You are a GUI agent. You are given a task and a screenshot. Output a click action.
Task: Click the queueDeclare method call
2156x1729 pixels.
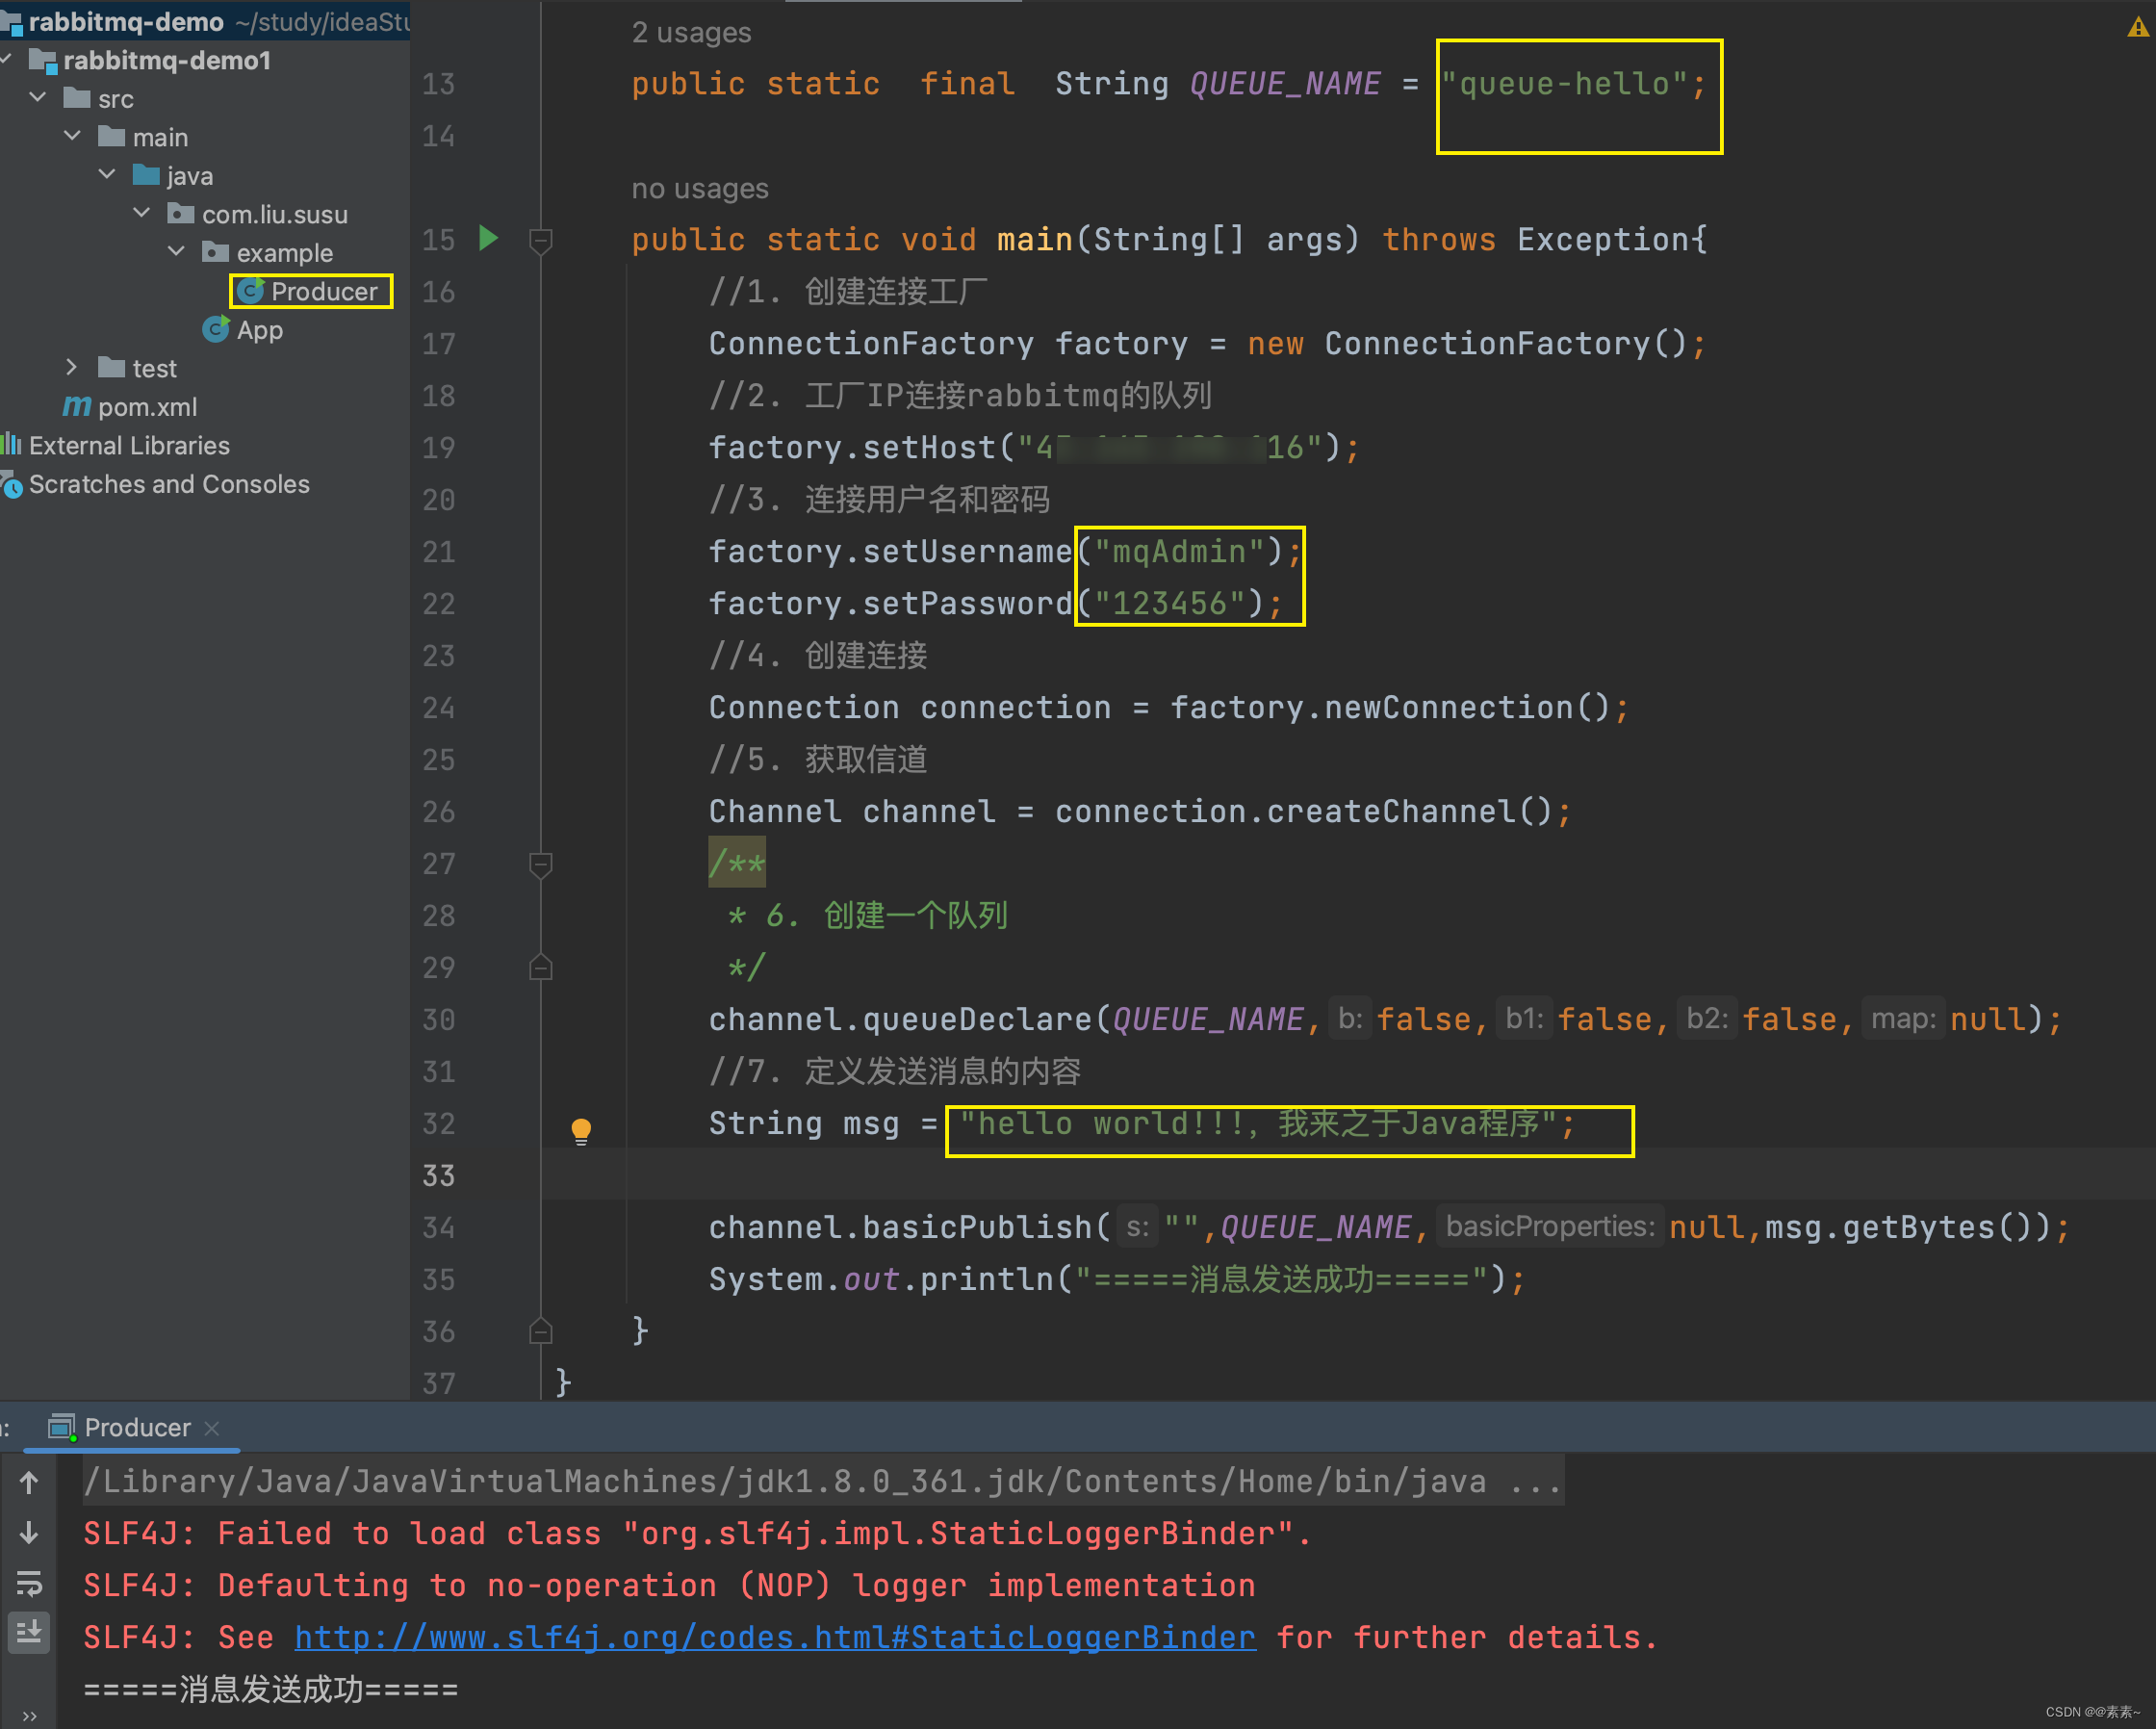pos(977,1019)
